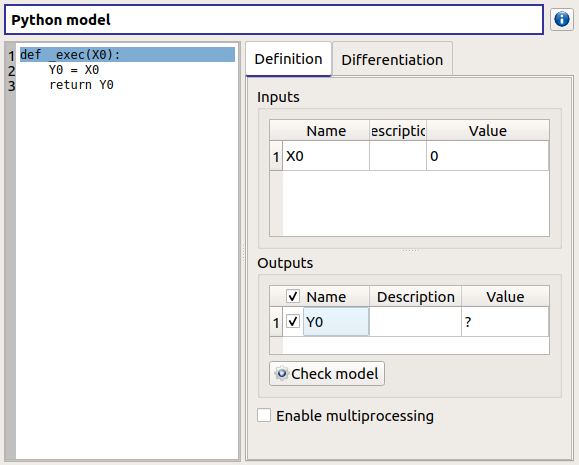Select the Definition tab
579x465 pixels.
click(x=288, y=59)
